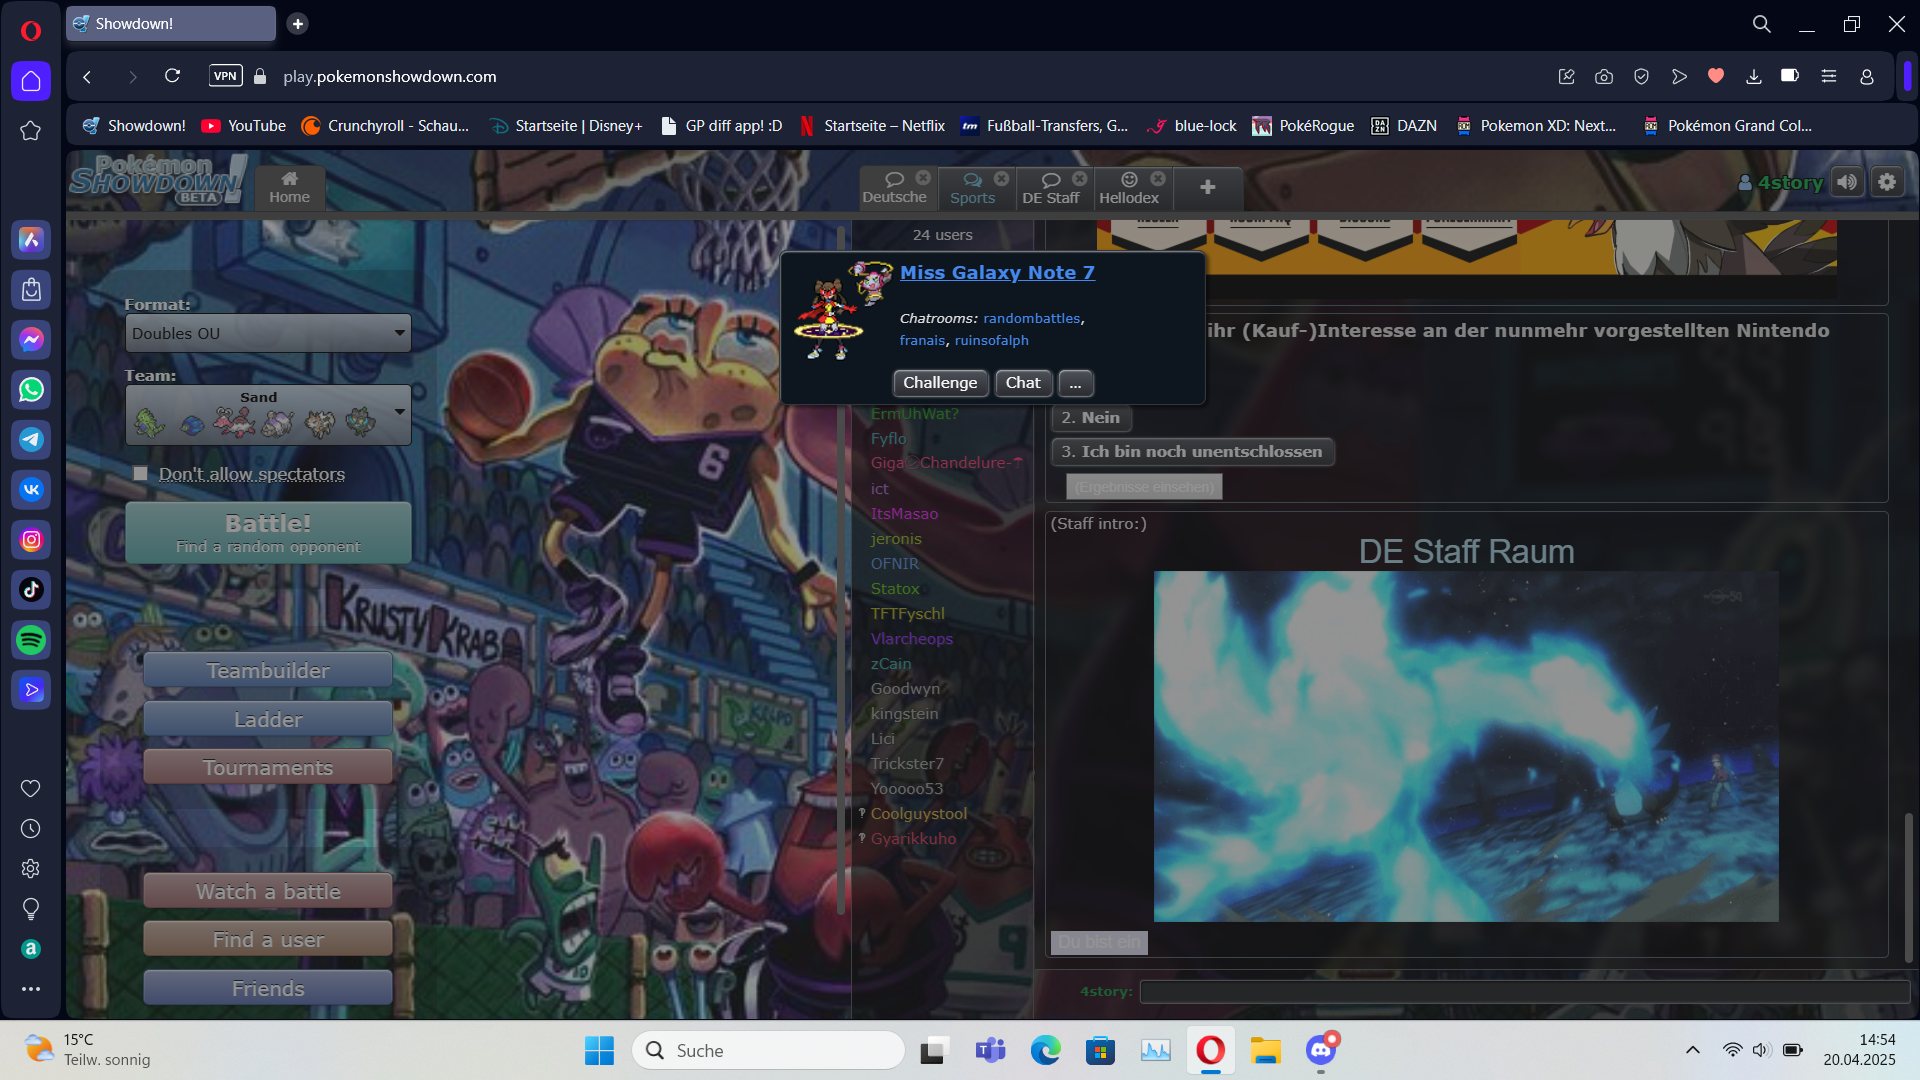Open Instagram in Opera sidebar

pyautogui.click(x=31, y=539)
